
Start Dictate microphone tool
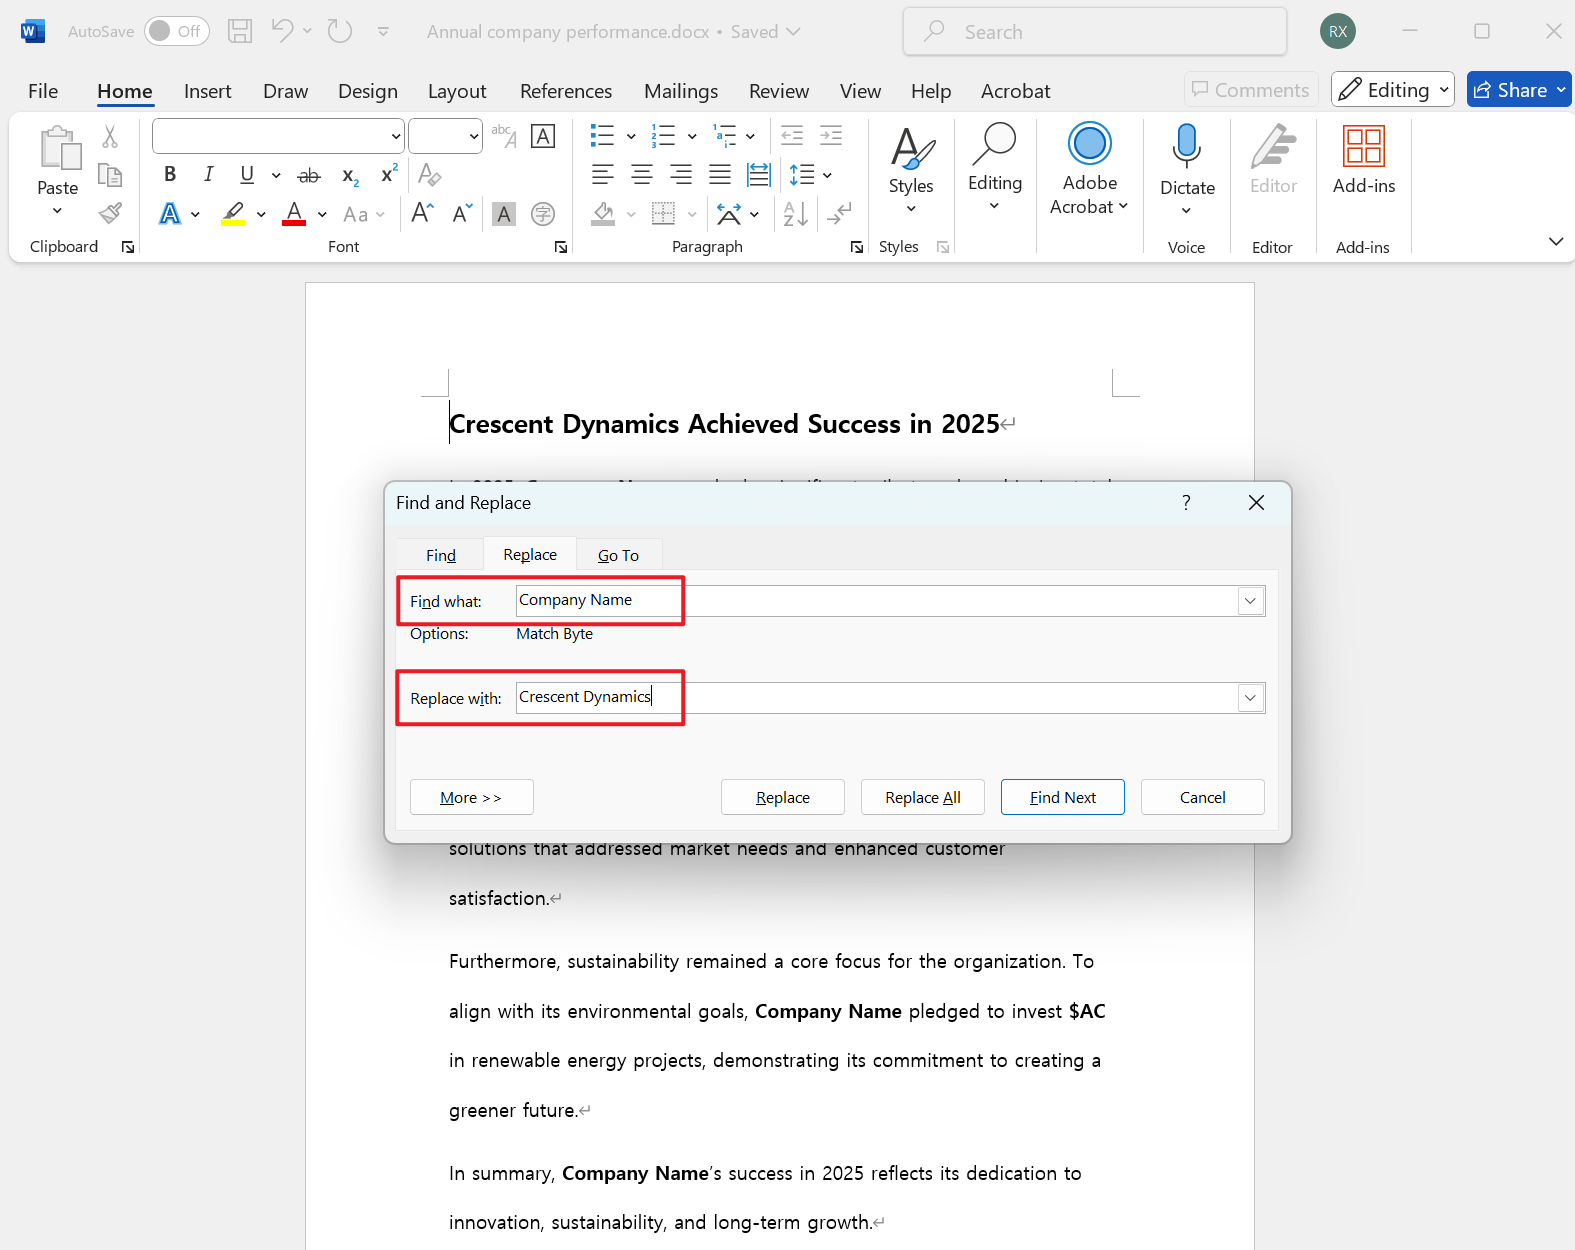pos(1186,147)
